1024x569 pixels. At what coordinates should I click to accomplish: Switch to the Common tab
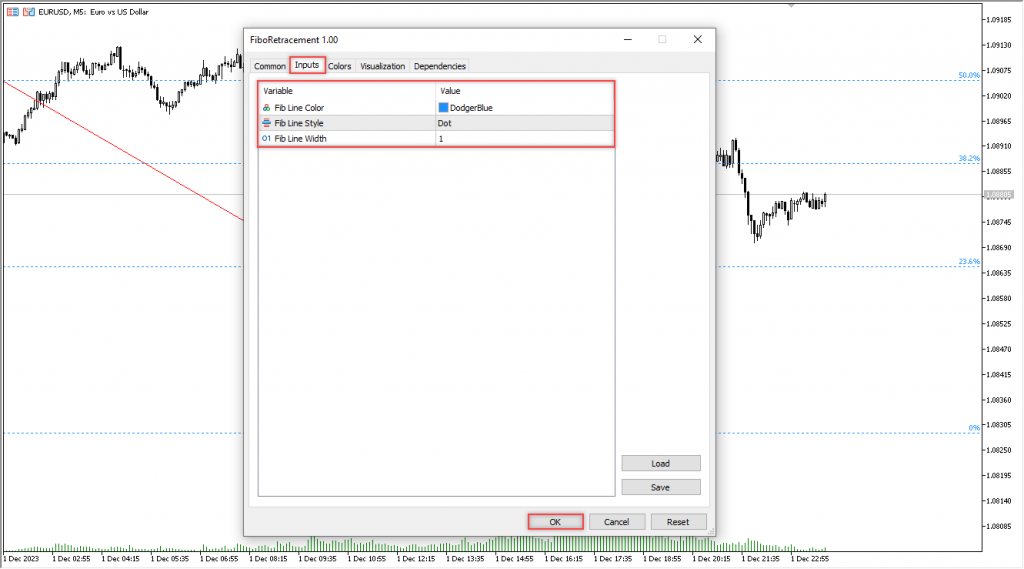click(x=269, y=66)
